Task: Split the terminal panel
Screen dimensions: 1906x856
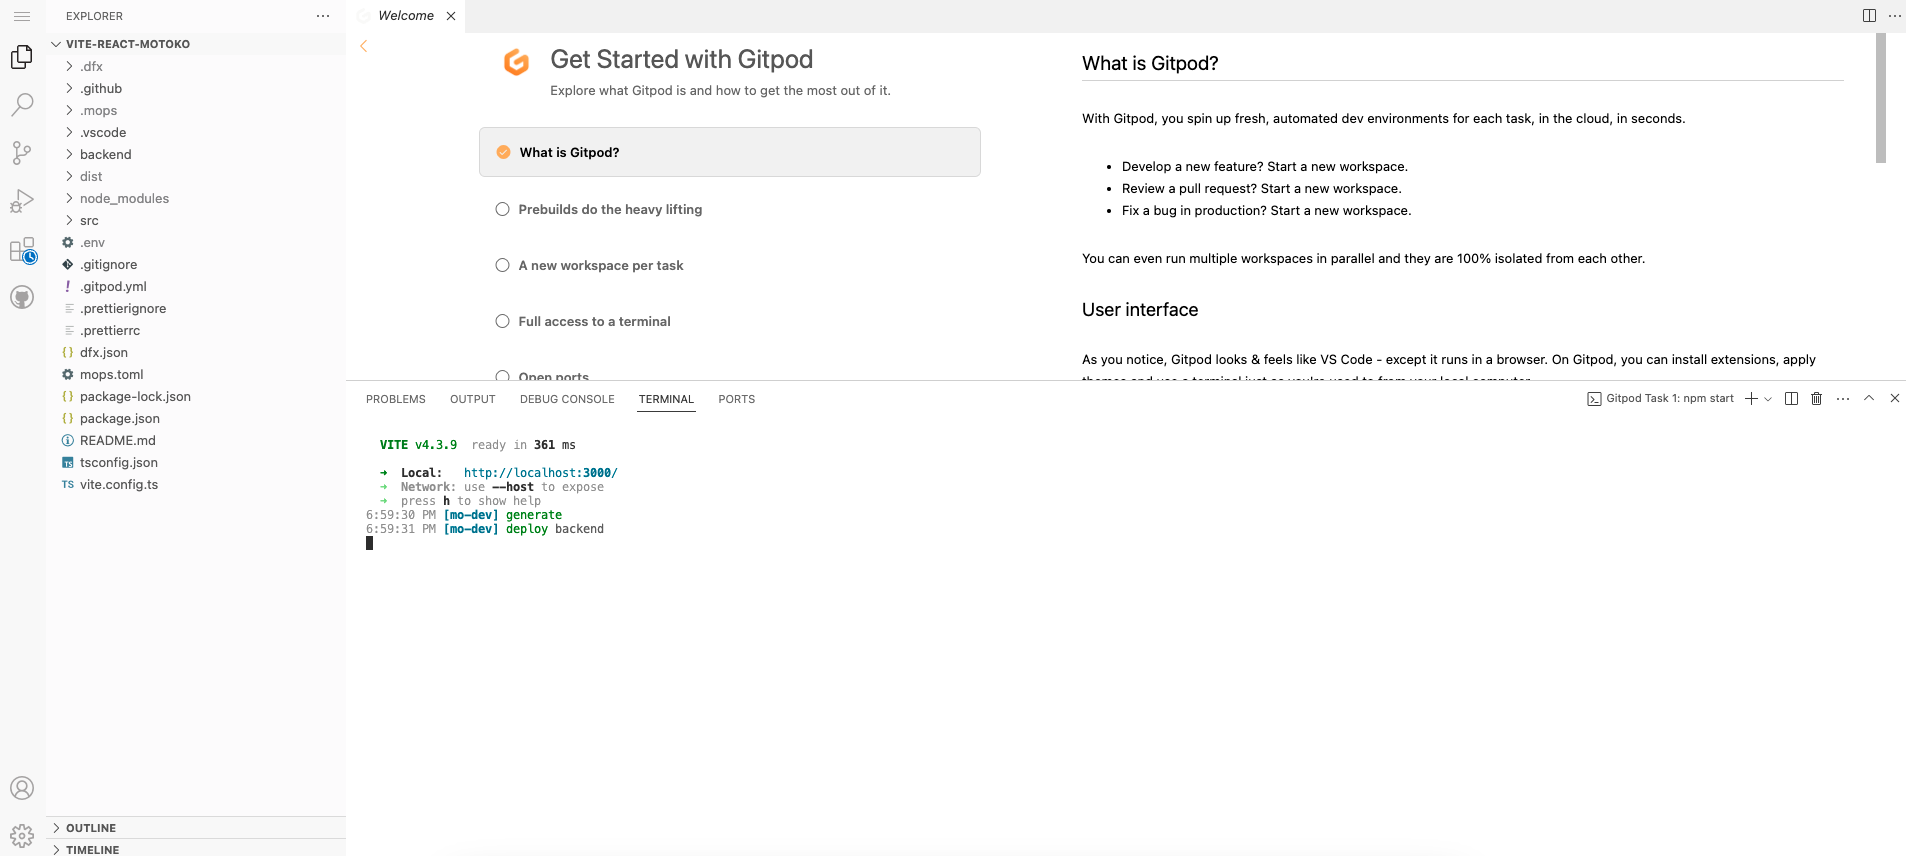Action: (1791, 399)
